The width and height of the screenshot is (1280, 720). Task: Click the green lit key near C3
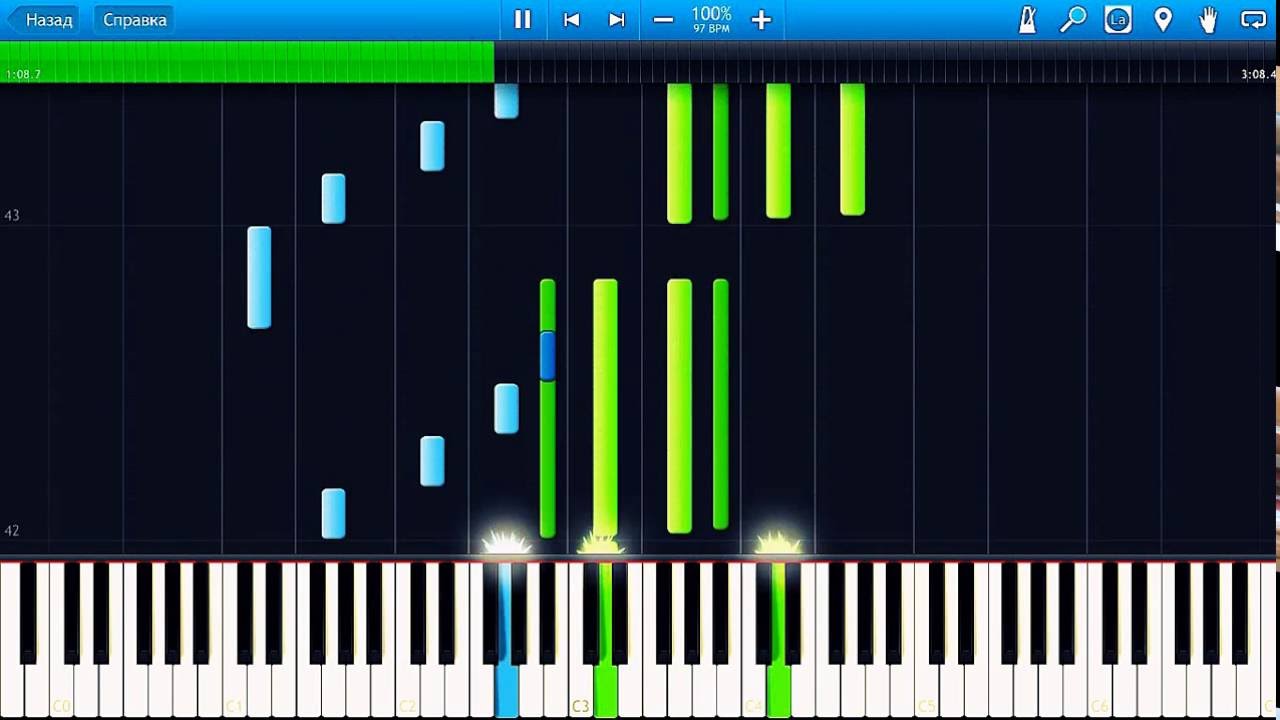pyautogui.click(x=605, y=690)
